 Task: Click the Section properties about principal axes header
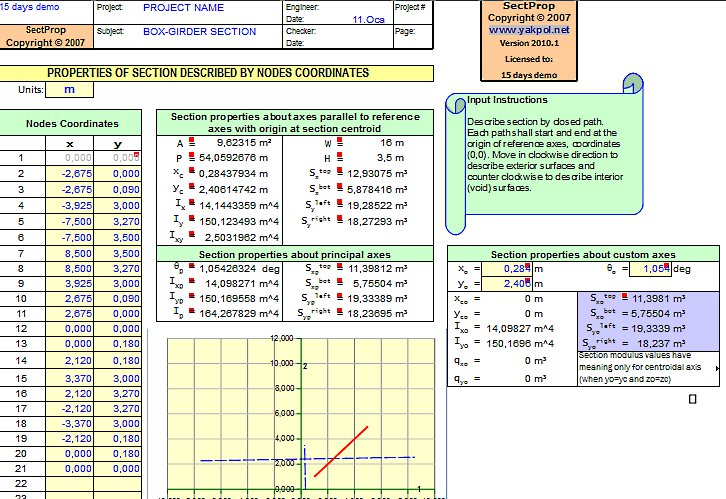tap(295, 254)
